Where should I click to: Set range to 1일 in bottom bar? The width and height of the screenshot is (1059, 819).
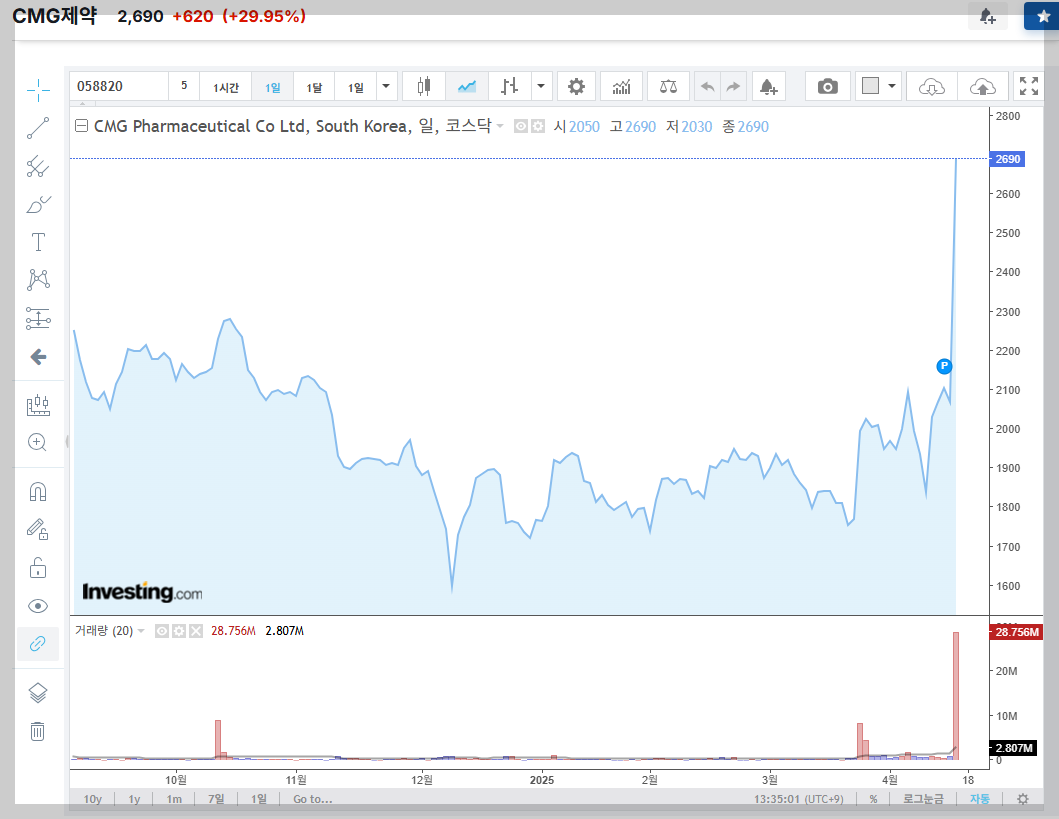coord(259,799)
